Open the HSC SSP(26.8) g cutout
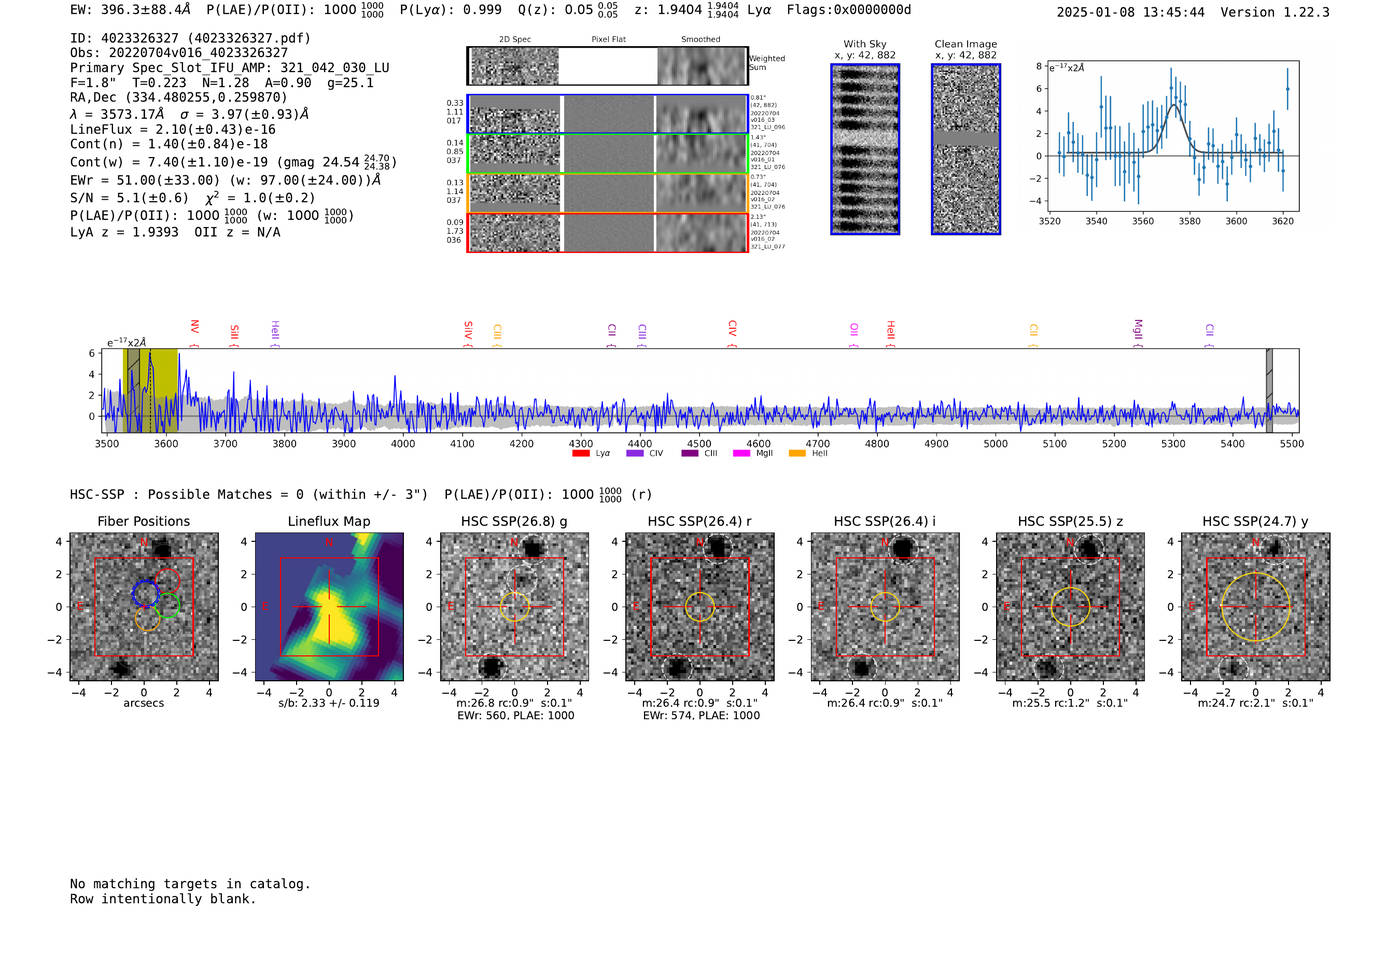This screenshot has height=953, width=1400. click(514, 607)
